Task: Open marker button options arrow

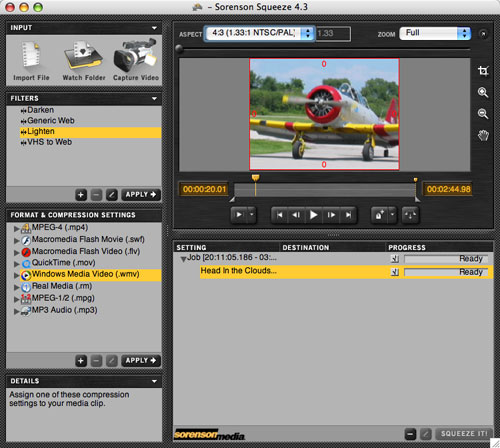Action: coord(392,215)
